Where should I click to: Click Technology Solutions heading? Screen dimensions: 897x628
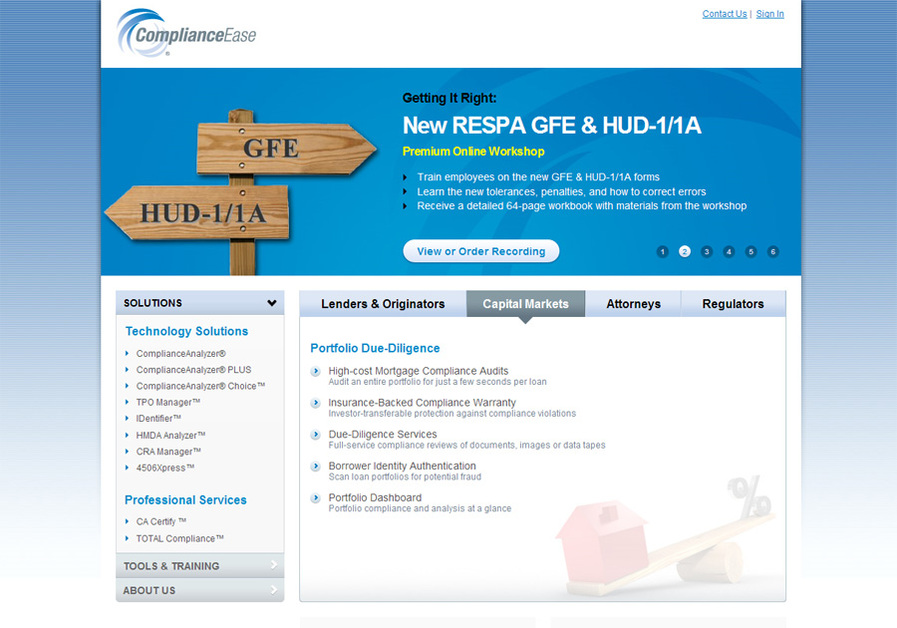186,331
